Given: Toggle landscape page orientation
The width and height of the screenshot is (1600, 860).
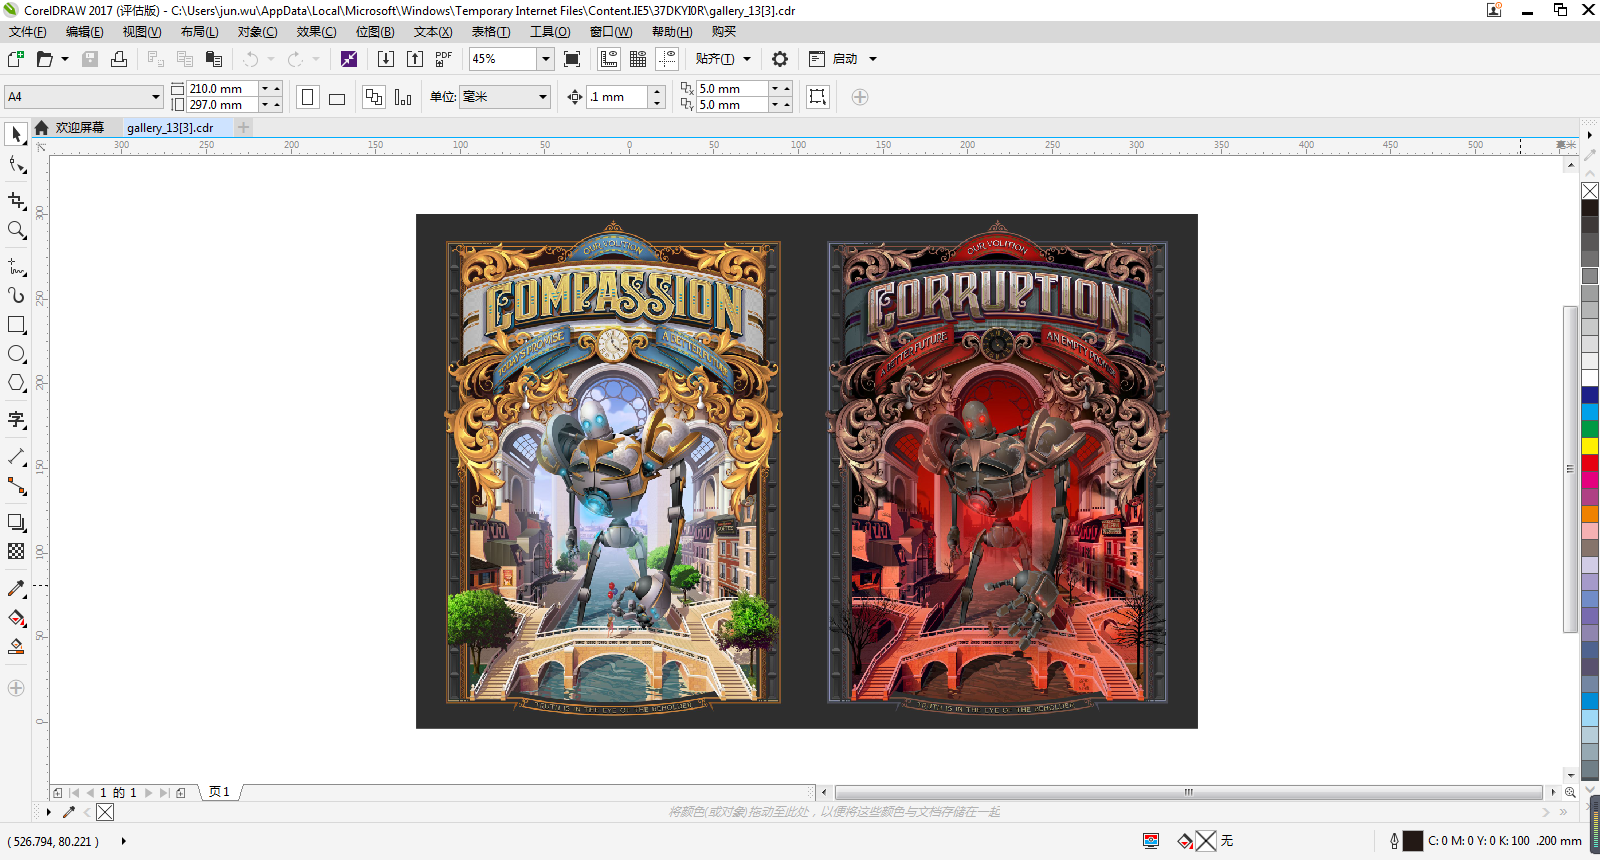Looking at the screenshot, I should [337, 97].
